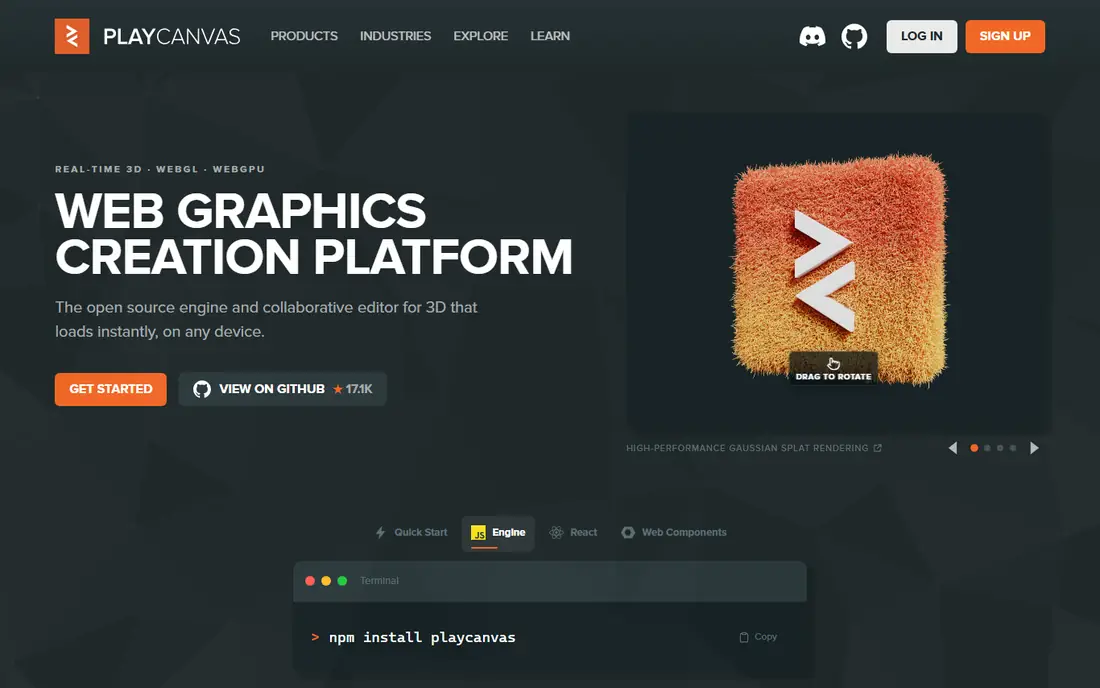
Task: Open the Learn menu
Action: pos(550,36)
